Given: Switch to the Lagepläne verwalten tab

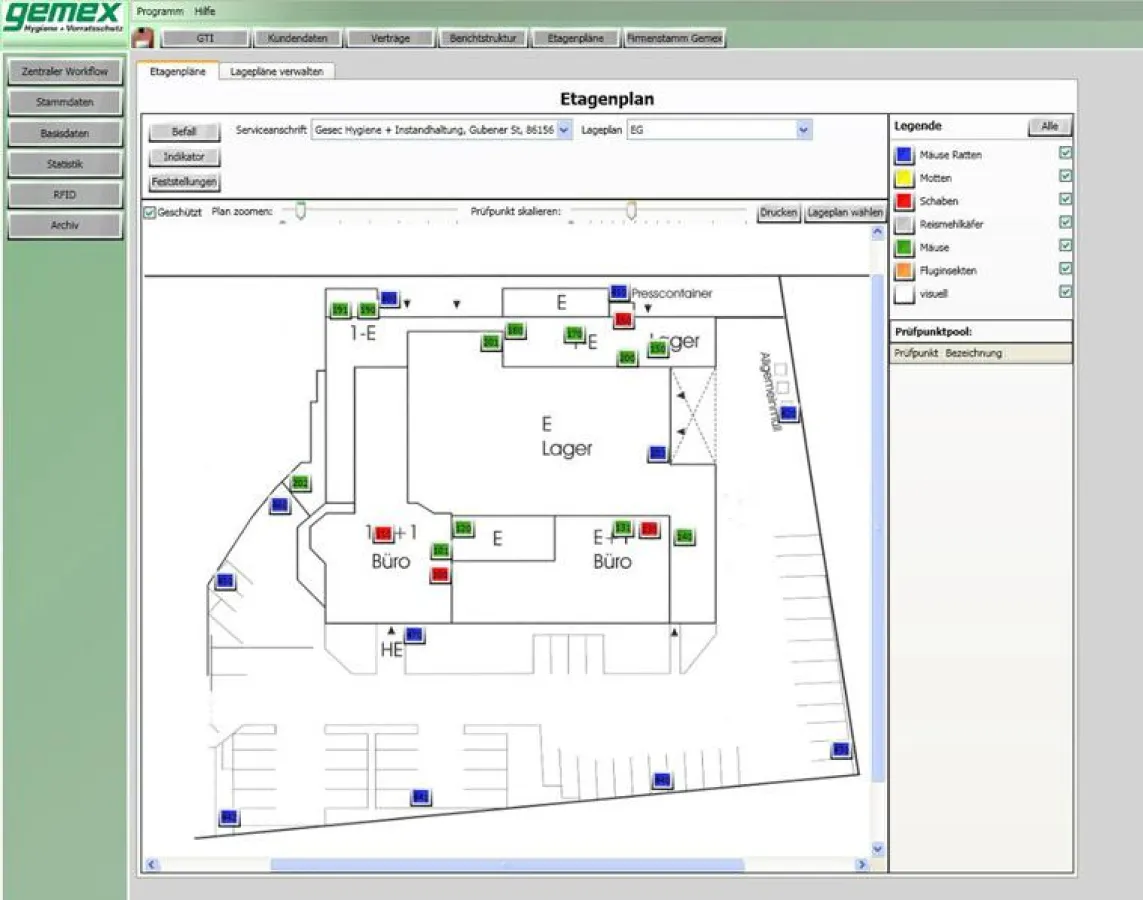Looking at the screenshot, I should pyautogui.click(x=276, y=72).
